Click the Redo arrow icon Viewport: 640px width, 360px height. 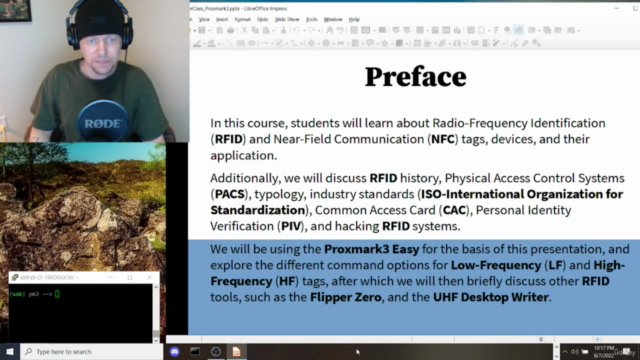click(x=311, y=30)
